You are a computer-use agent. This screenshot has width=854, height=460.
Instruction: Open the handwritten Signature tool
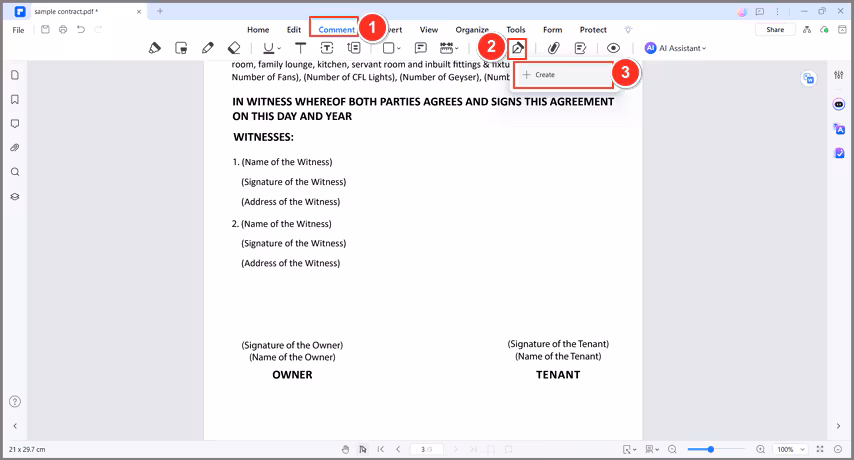coord(517,48)
